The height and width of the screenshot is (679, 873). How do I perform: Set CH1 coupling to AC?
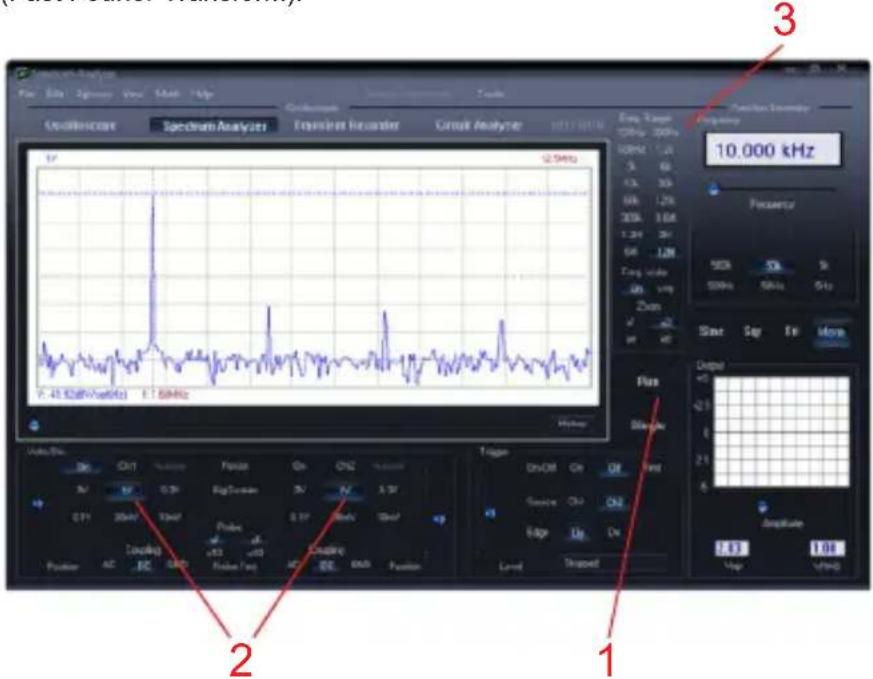click(109, 565)
